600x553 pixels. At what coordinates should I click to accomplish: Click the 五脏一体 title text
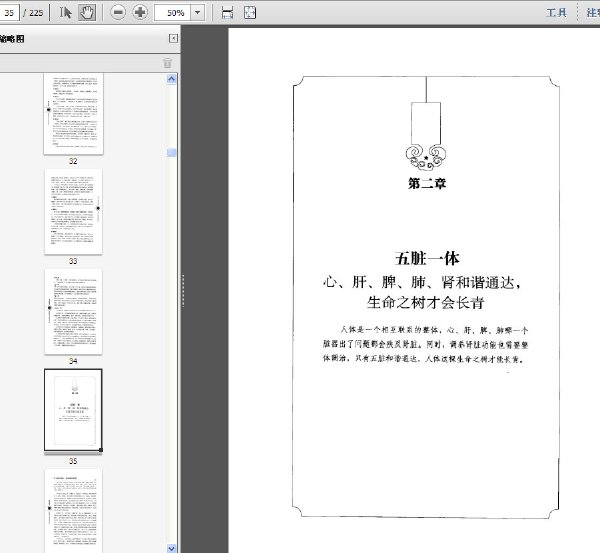point(427,258)
